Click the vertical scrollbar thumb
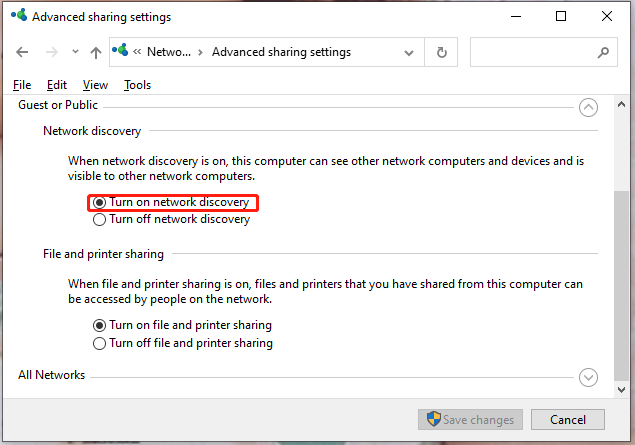Viewport: 635px width, 445px height. 621,286
